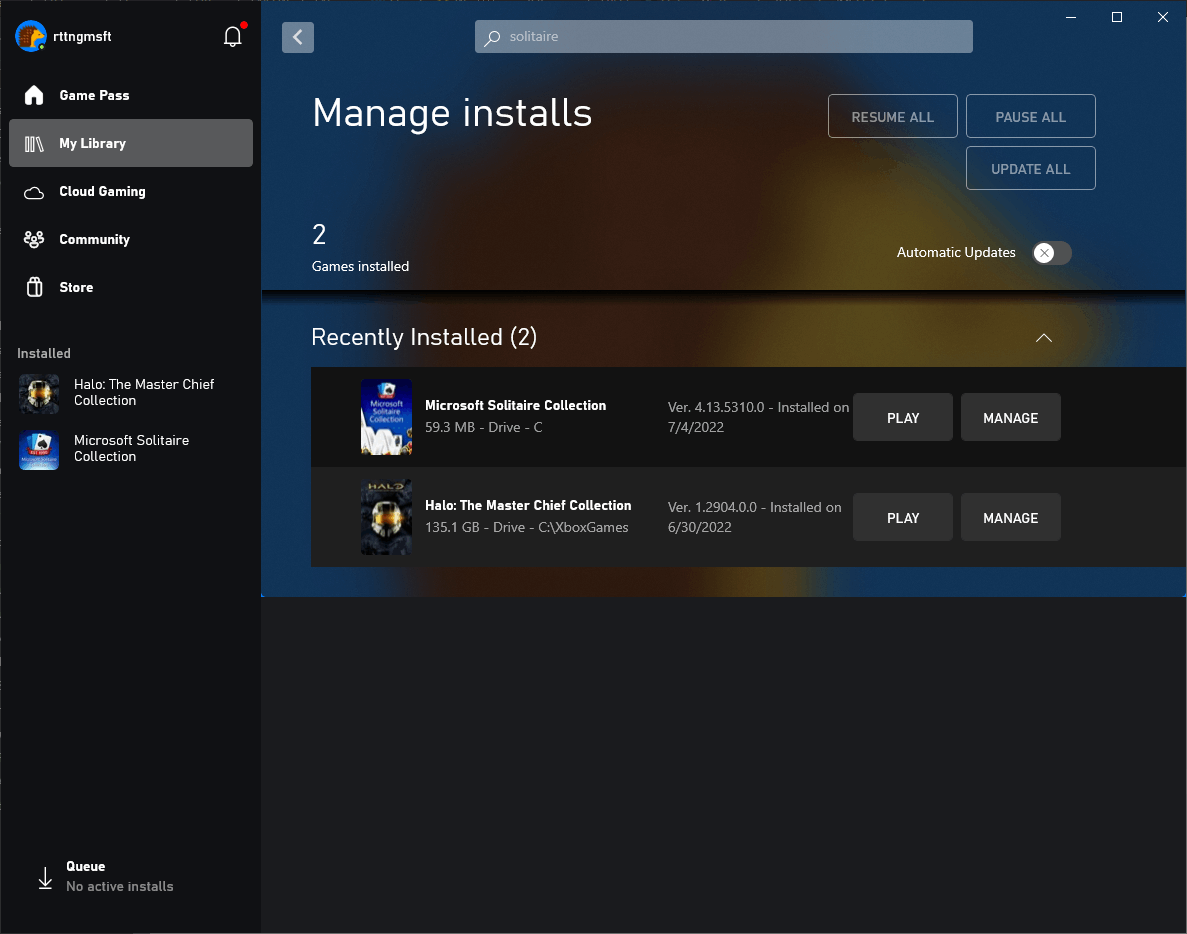Click '135.1 GB - Drive - C:\XboxGames' text

(527, 528)
